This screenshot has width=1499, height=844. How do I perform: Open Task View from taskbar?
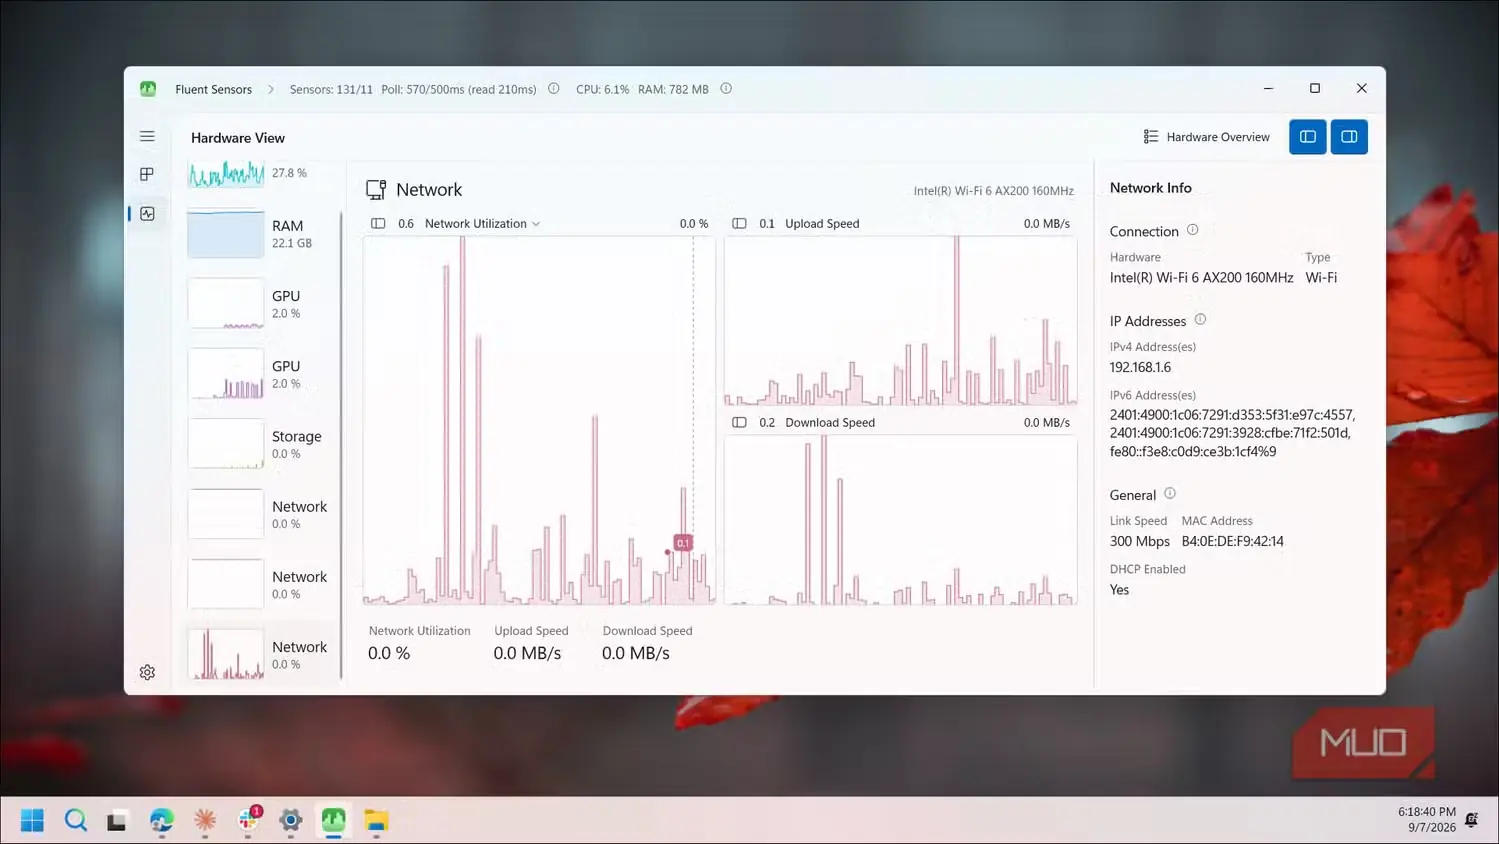click(117, 820)
